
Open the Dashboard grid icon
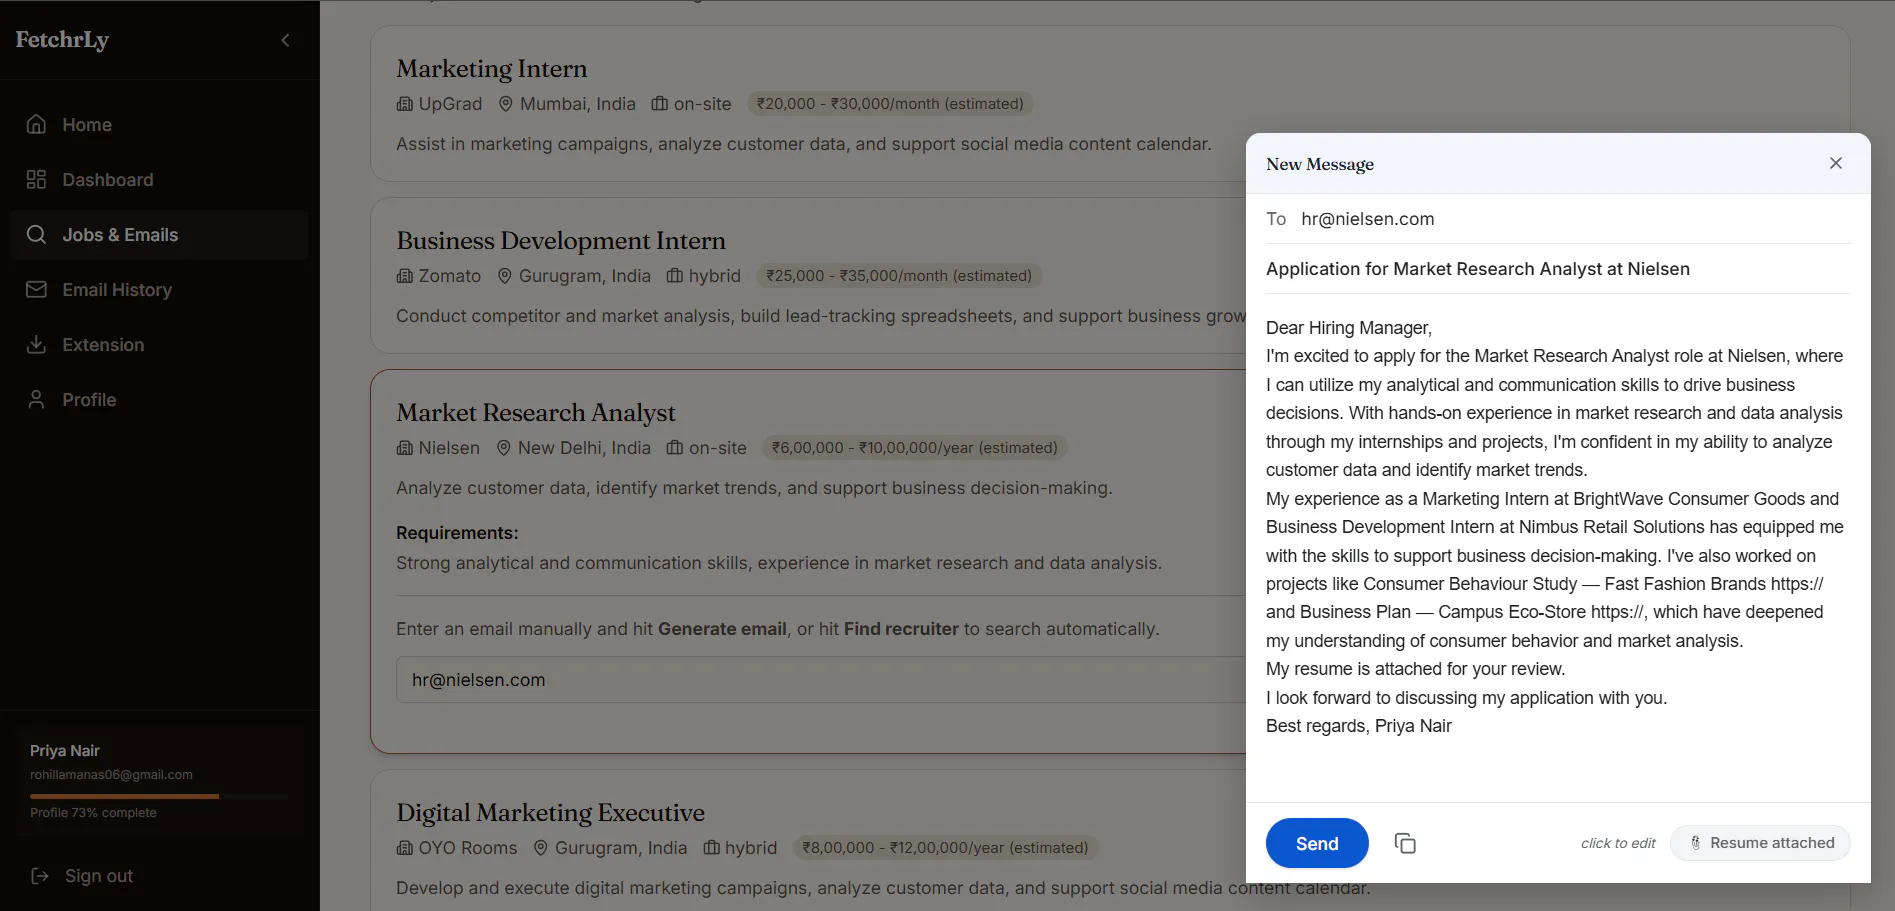tap(37, 179)
